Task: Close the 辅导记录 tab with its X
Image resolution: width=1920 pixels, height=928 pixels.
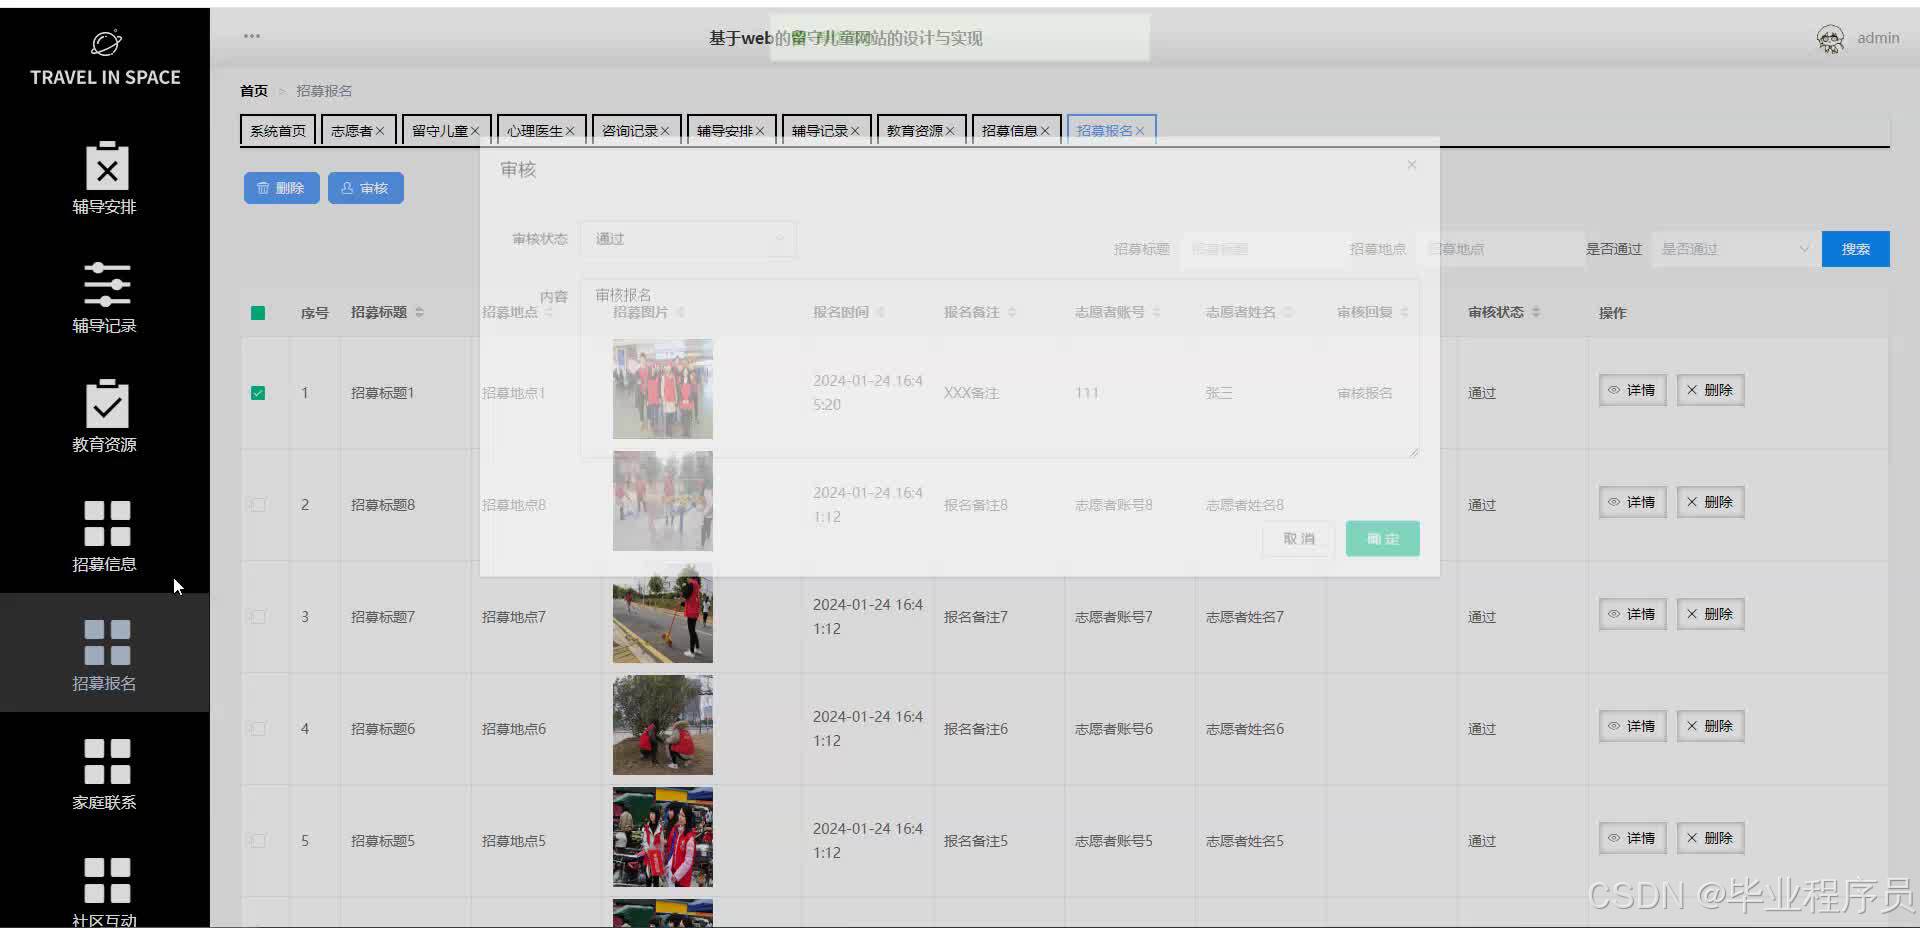Action: (855, 131)
